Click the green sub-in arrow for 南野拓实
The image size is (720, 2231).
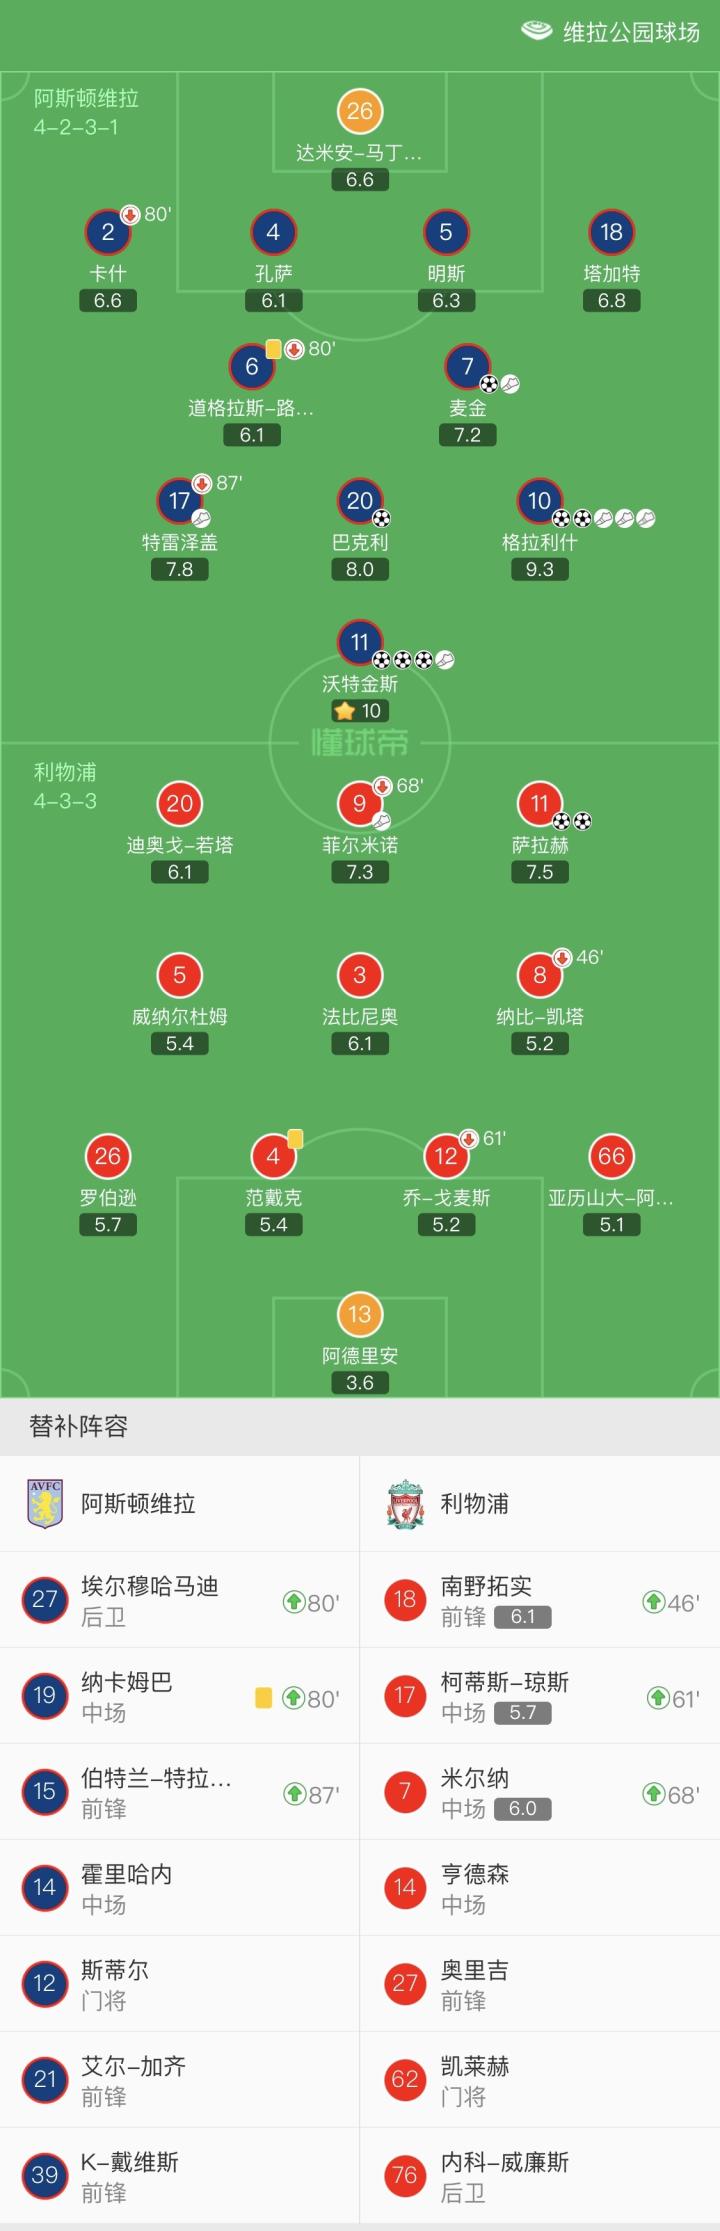653,1602
